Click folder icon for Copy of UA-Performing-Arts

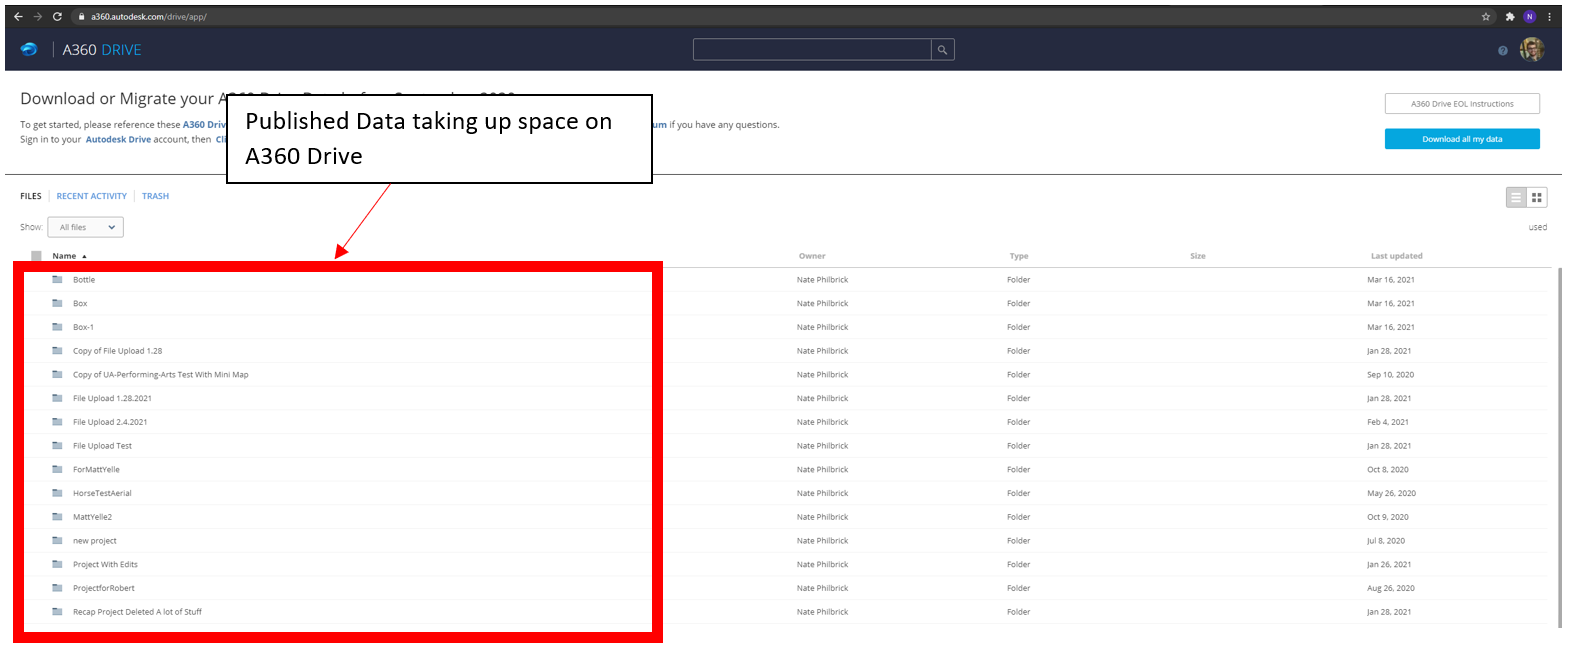click(x=57, y=374)
